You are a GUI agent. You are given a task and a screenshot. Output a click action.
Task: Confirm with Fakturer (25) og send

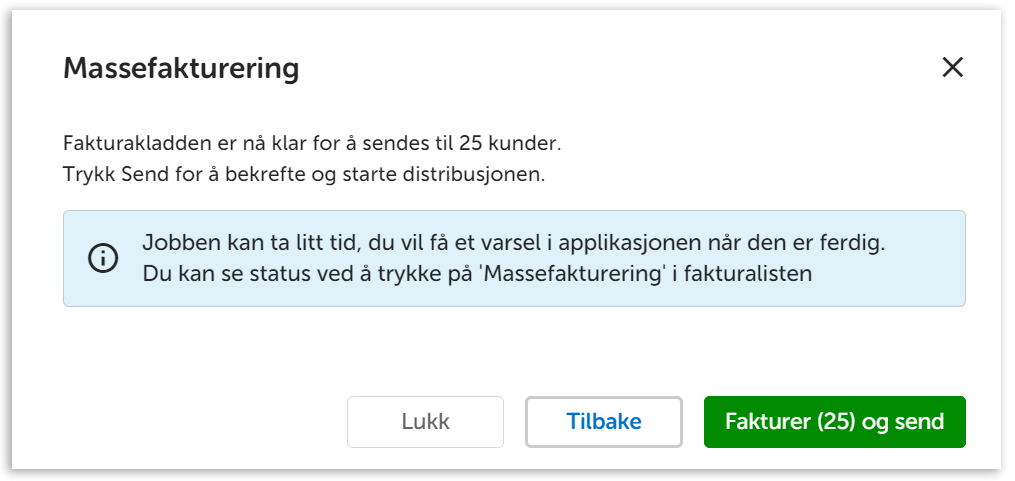click(834, 422)
